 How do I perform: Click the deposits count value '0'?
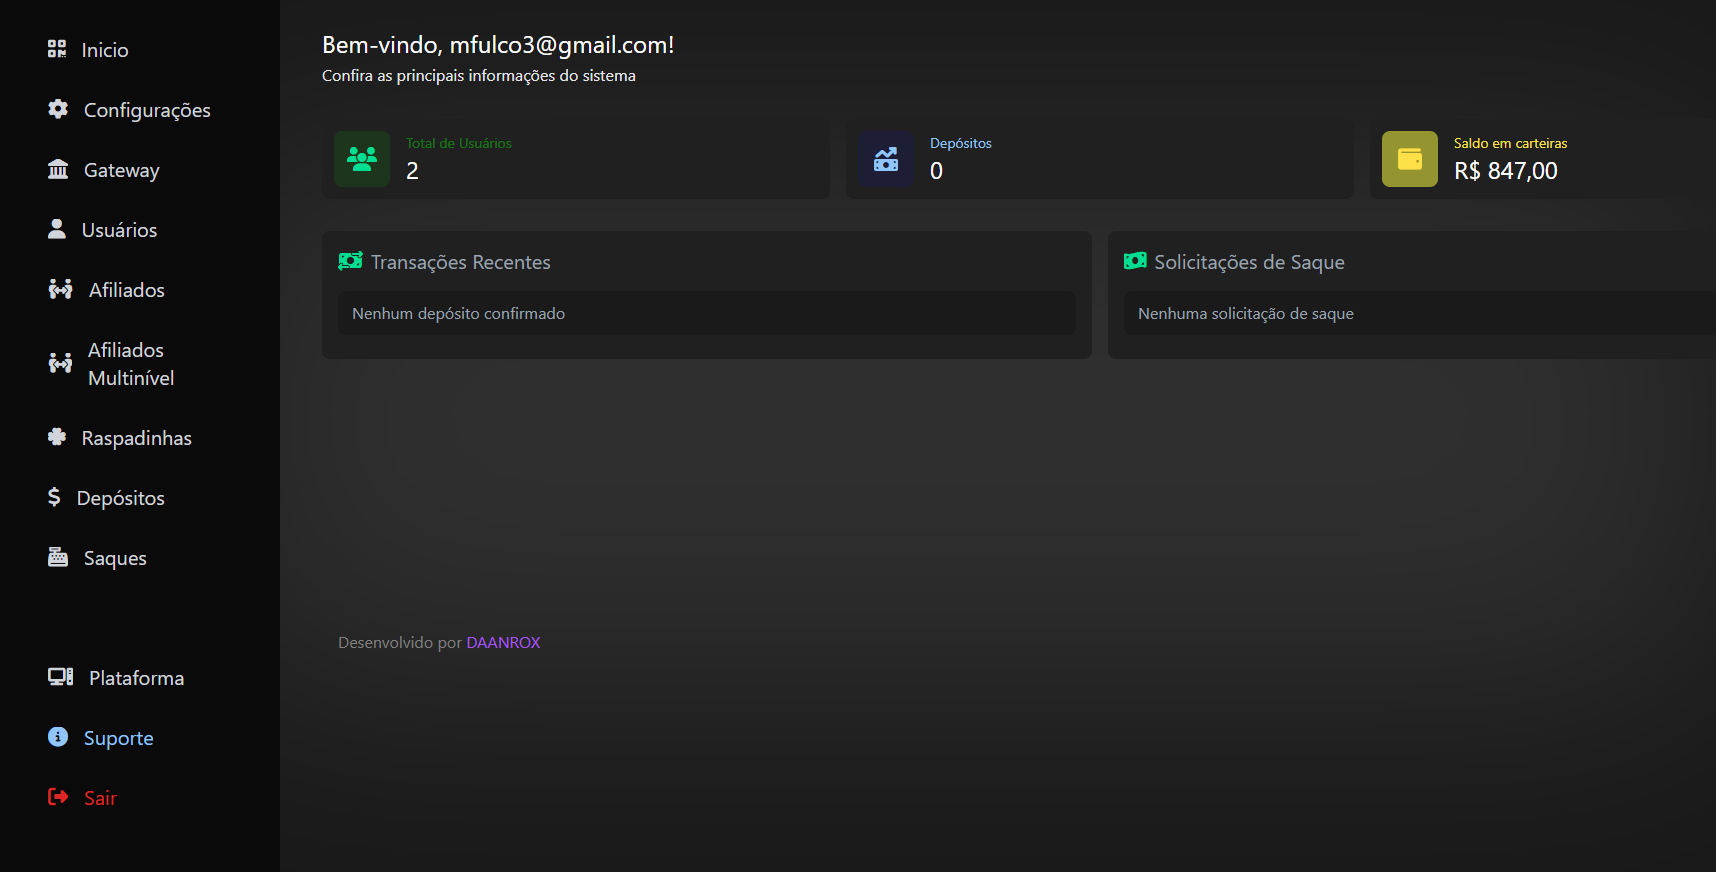pos(936,171)
